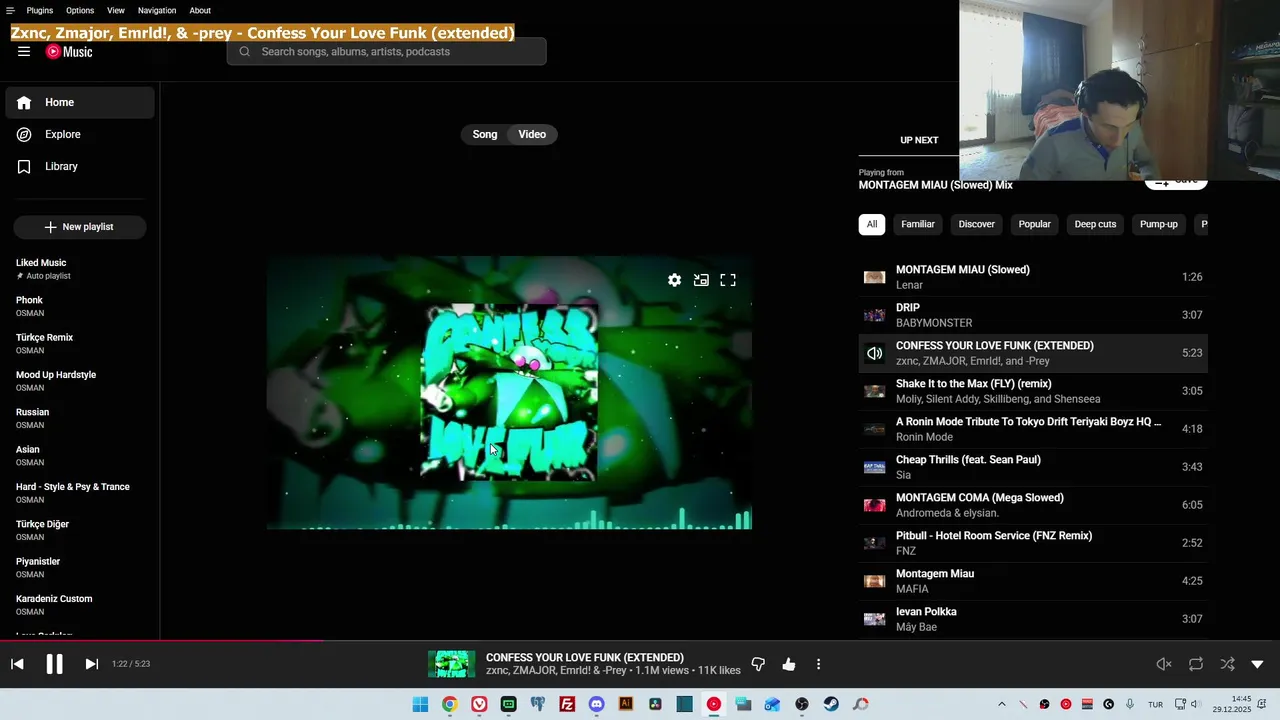Image resolution: width=1280 pixels, height=720 pixels.
Task: Switch video to miniplayer mode
Action: [x=701, y=280]
